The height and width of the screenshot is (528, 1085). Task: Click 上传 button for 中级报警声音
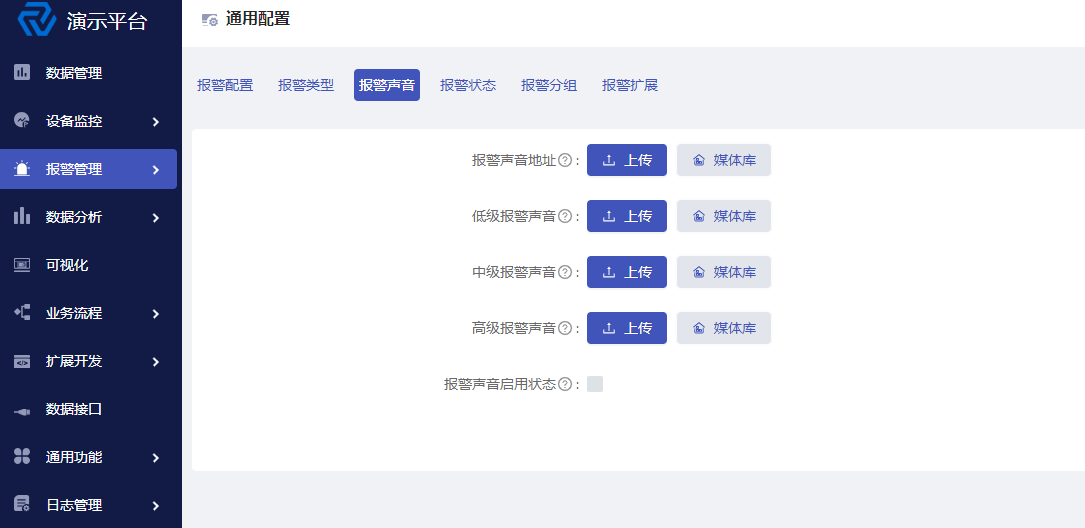[x=627, y=272]
